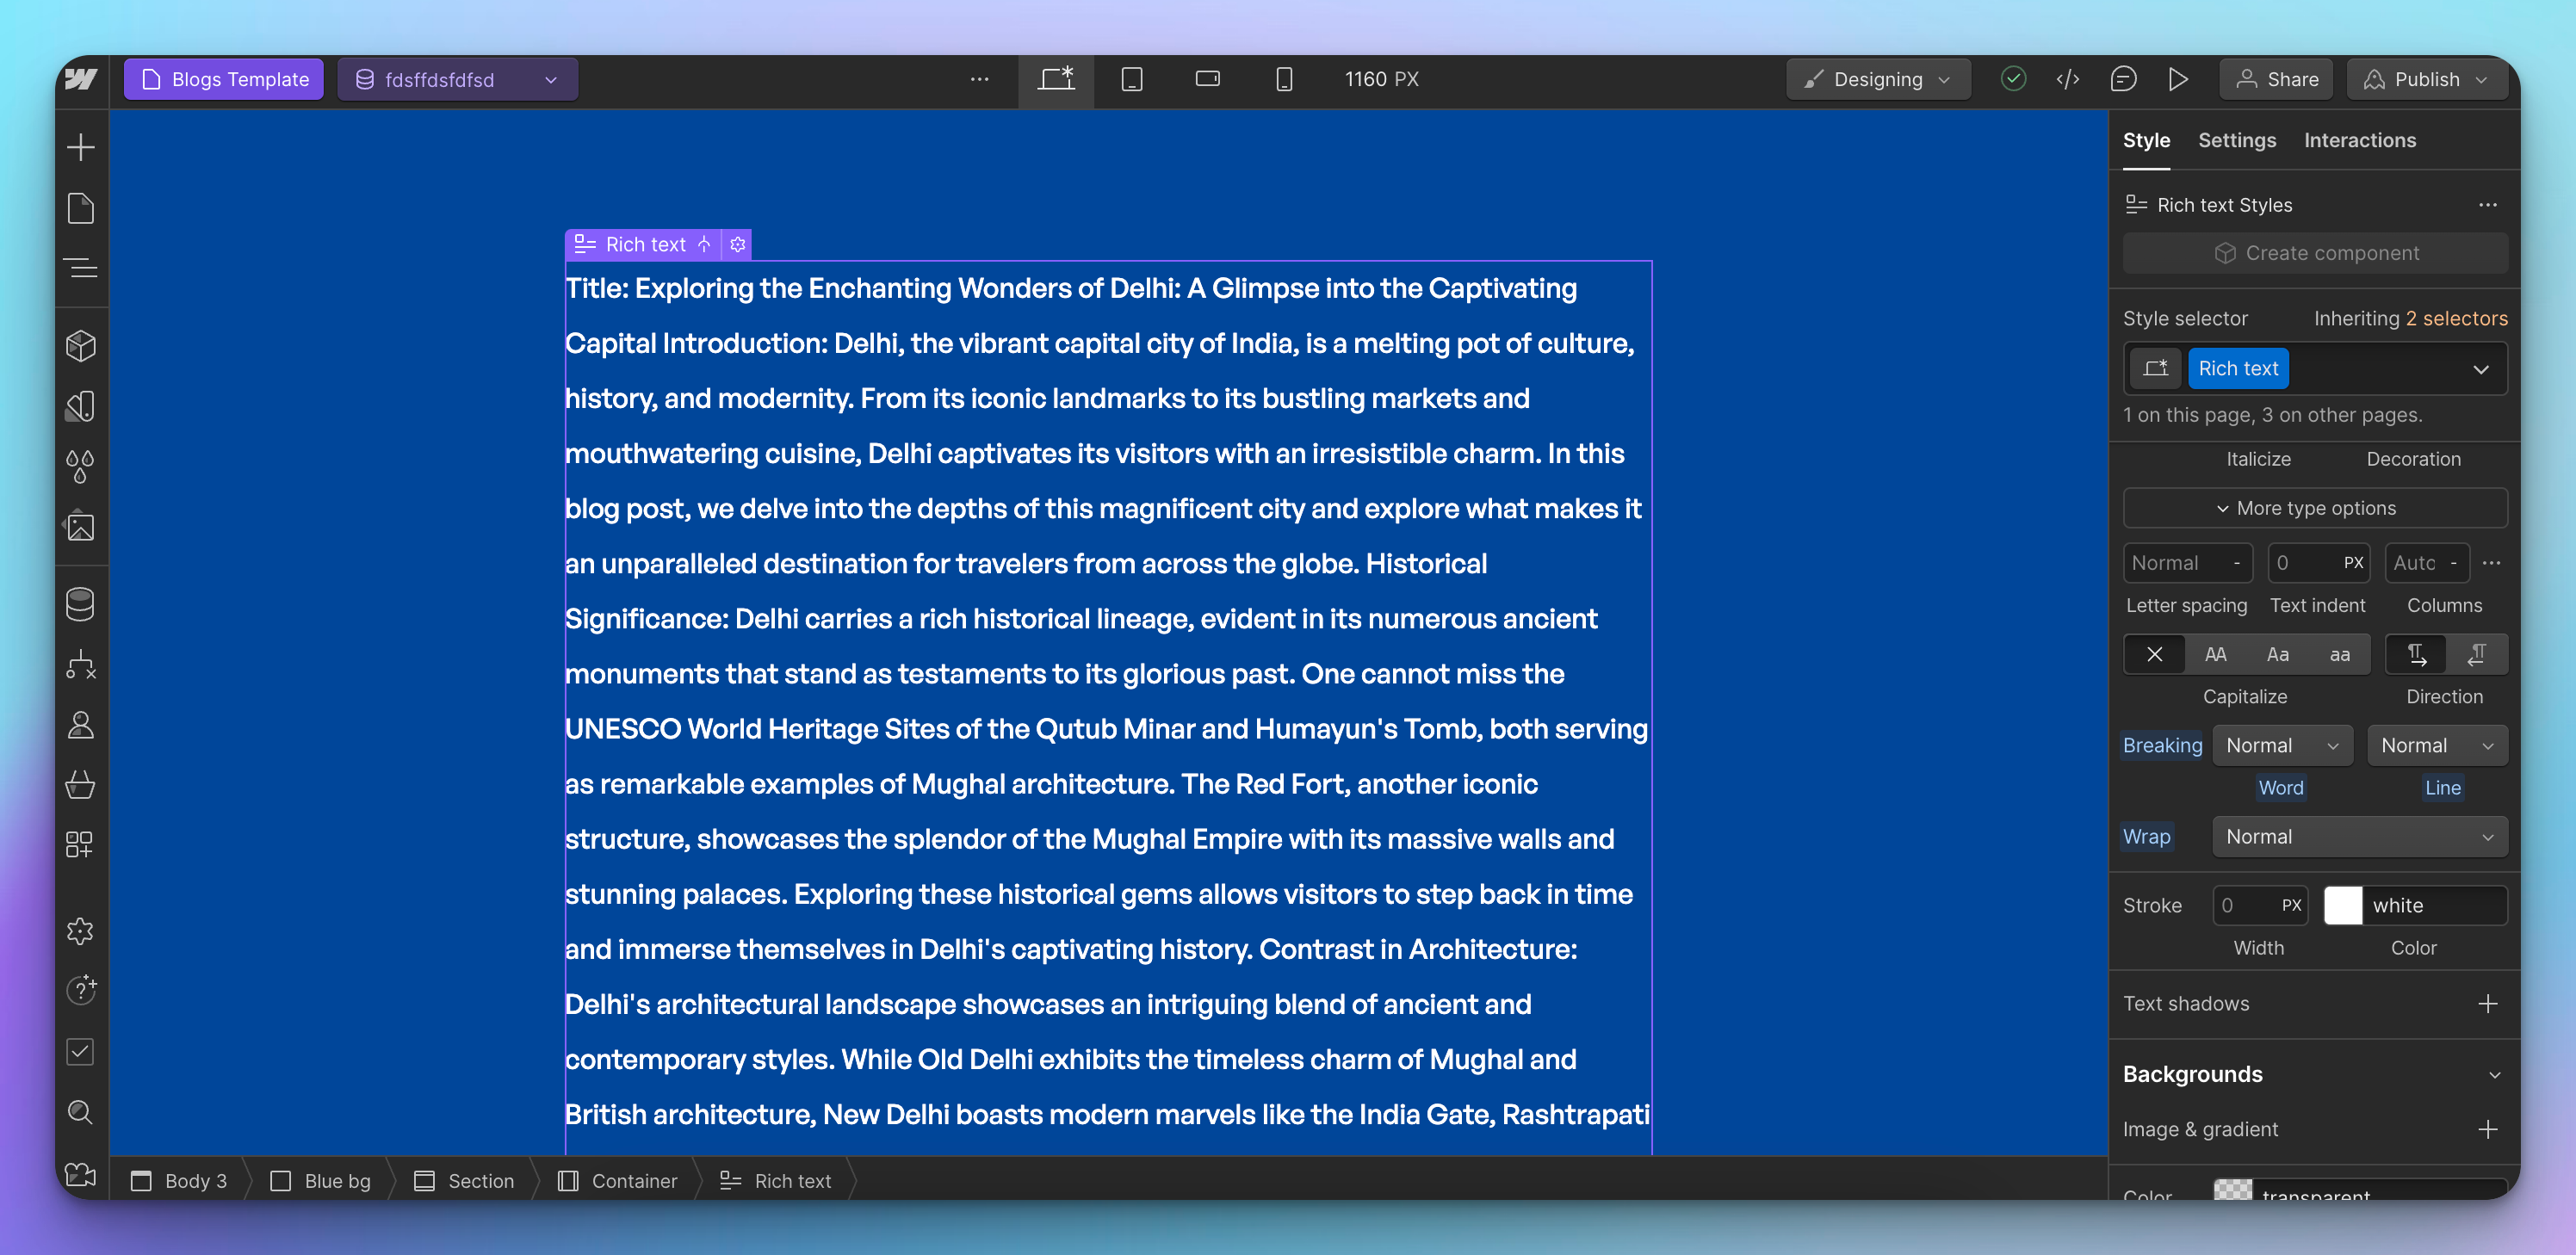Click the Text indent input field

pos(2317,563)
